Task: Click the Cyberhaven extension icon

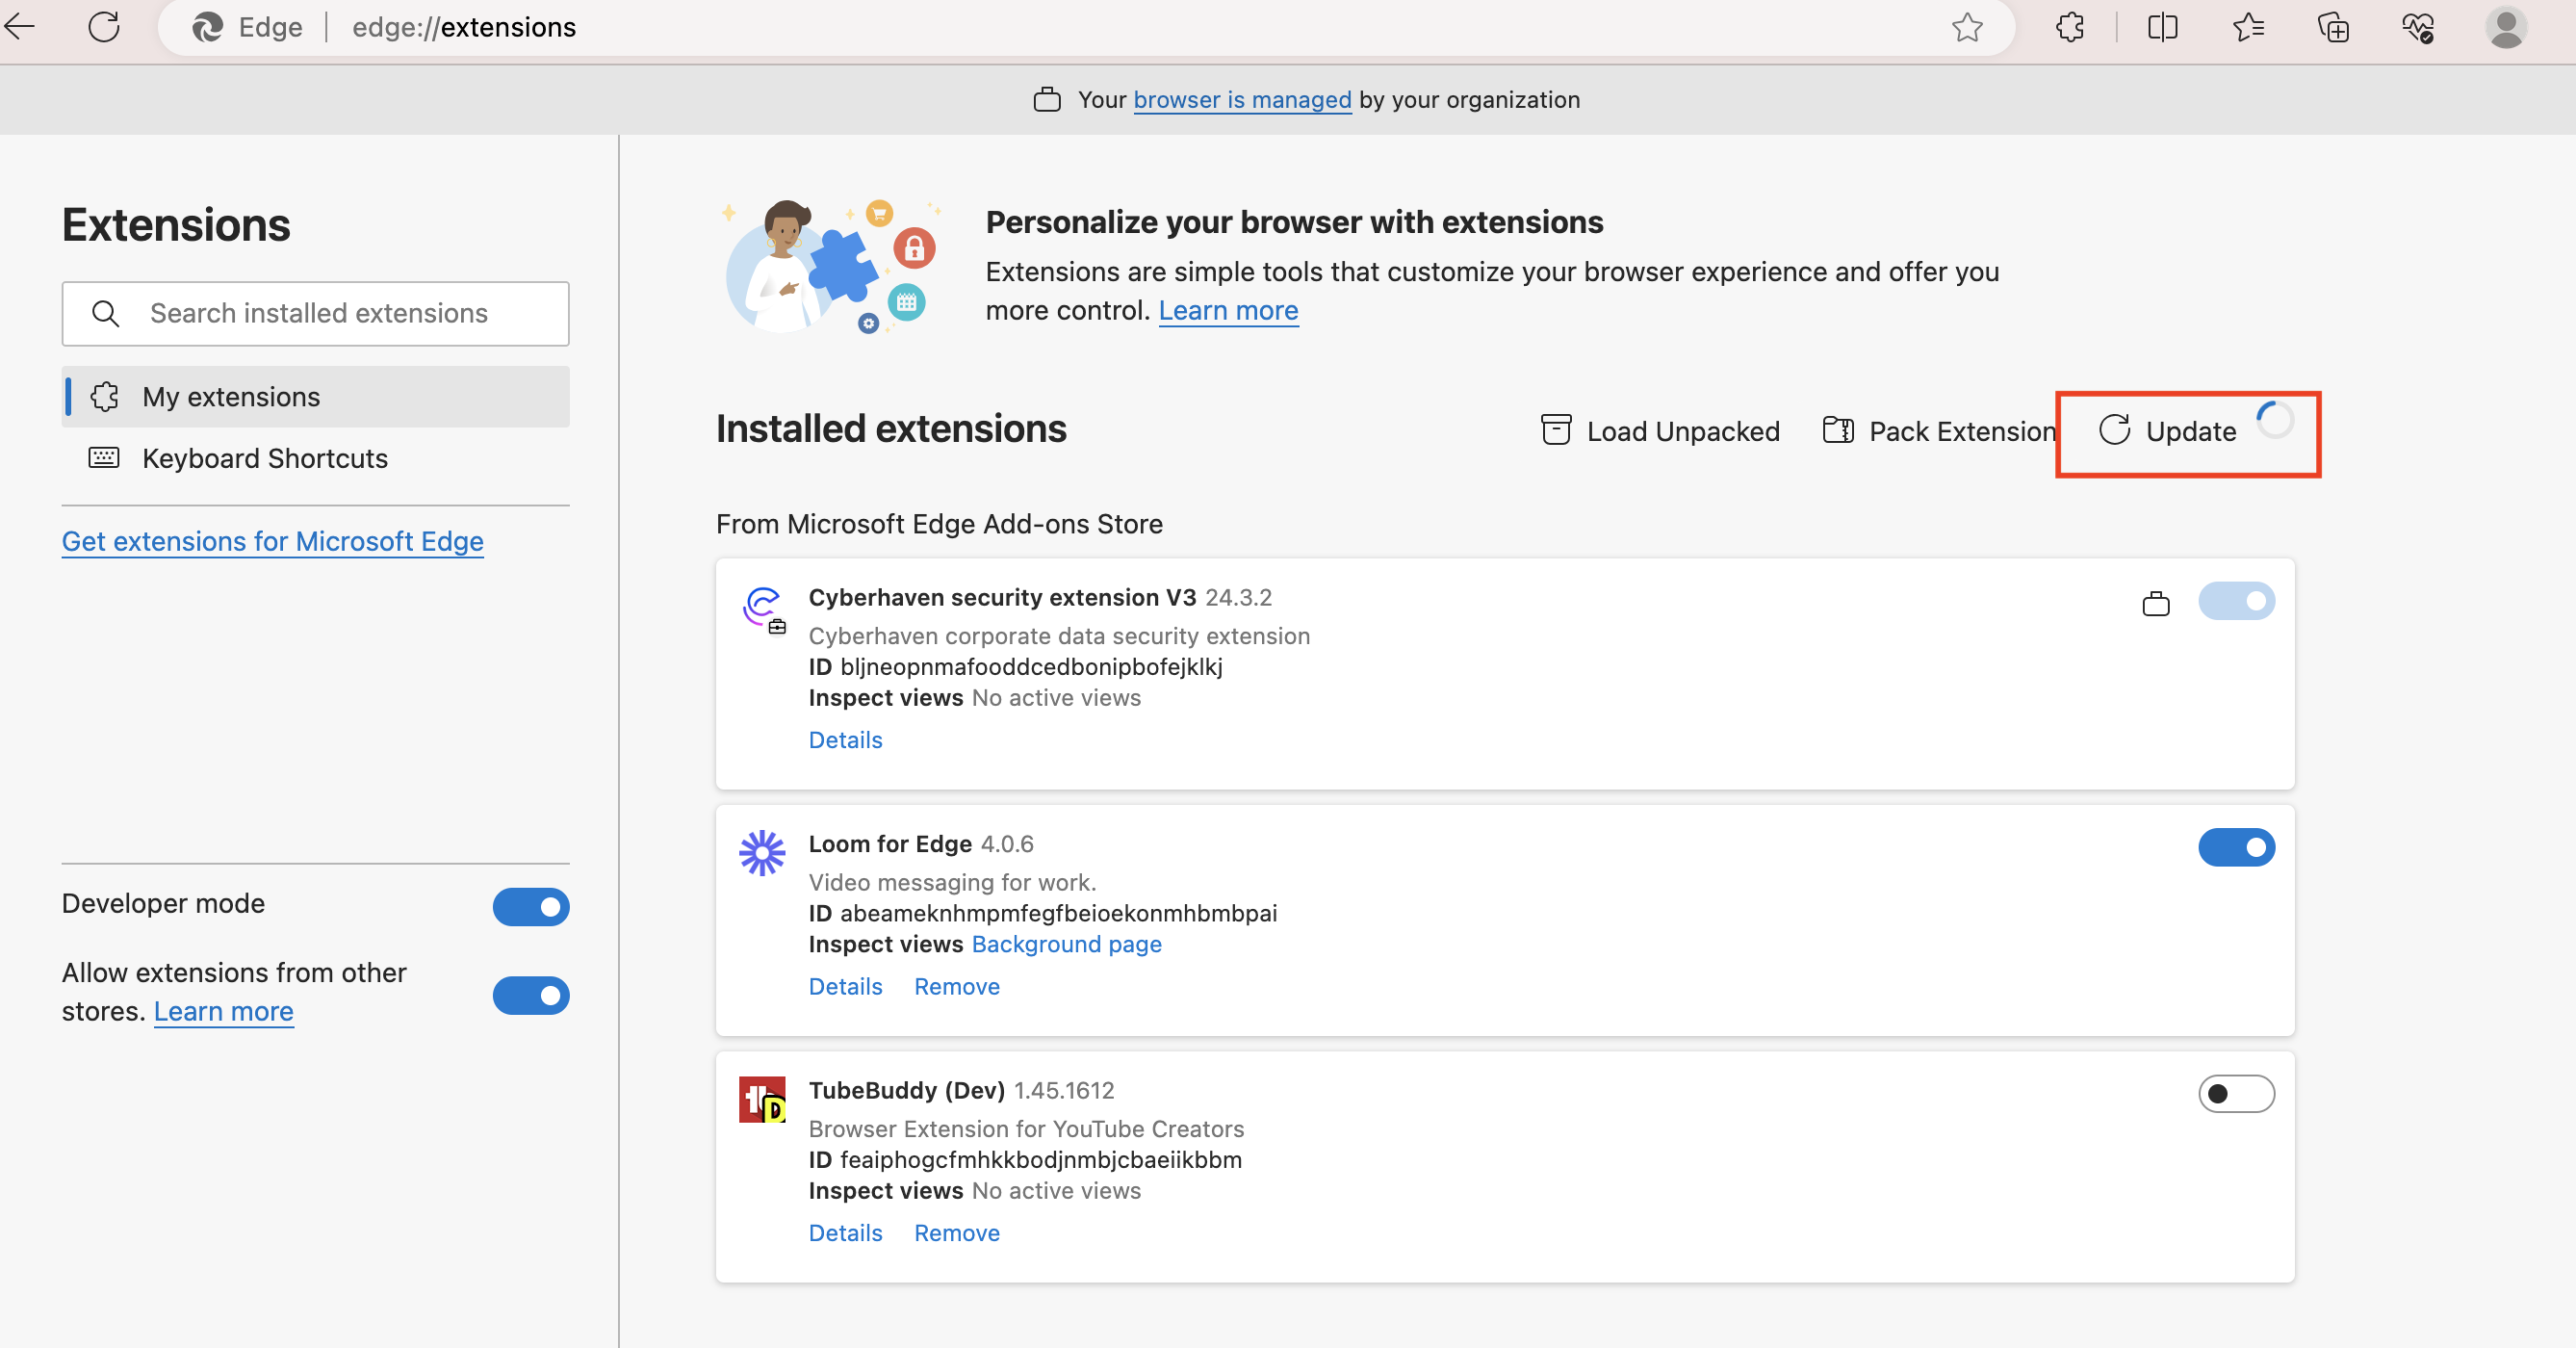Action: [x=763, y=609]
